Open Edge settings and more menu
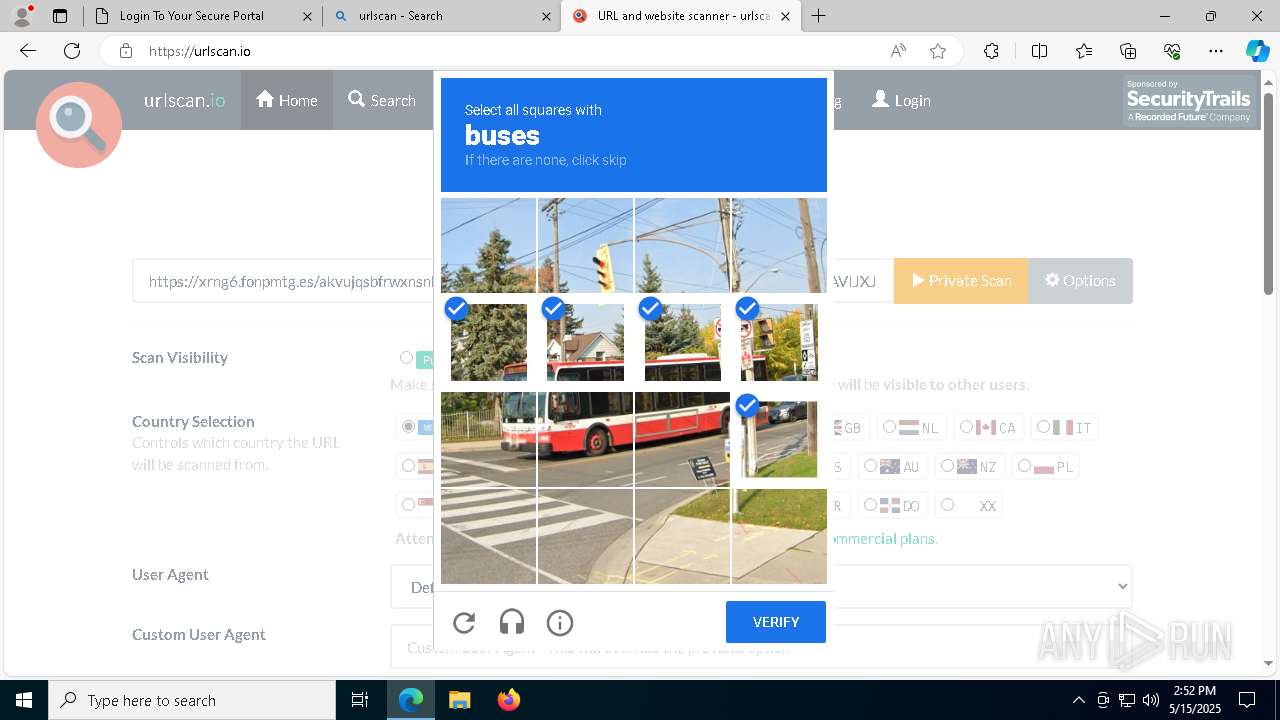The height and width of the screenshot is (720, 1280). click(1216, 51)
